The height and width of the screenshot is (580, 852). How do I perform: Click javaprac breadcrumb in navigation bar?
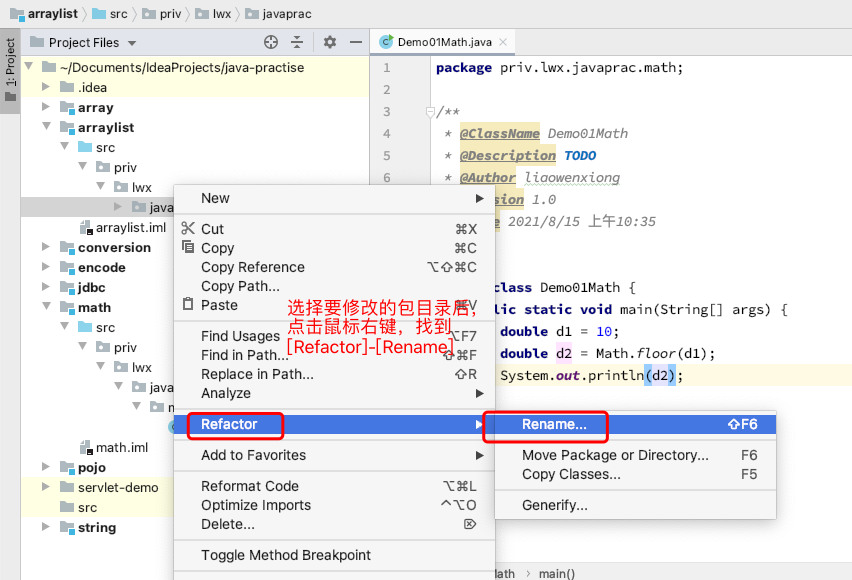coord(278,14)
